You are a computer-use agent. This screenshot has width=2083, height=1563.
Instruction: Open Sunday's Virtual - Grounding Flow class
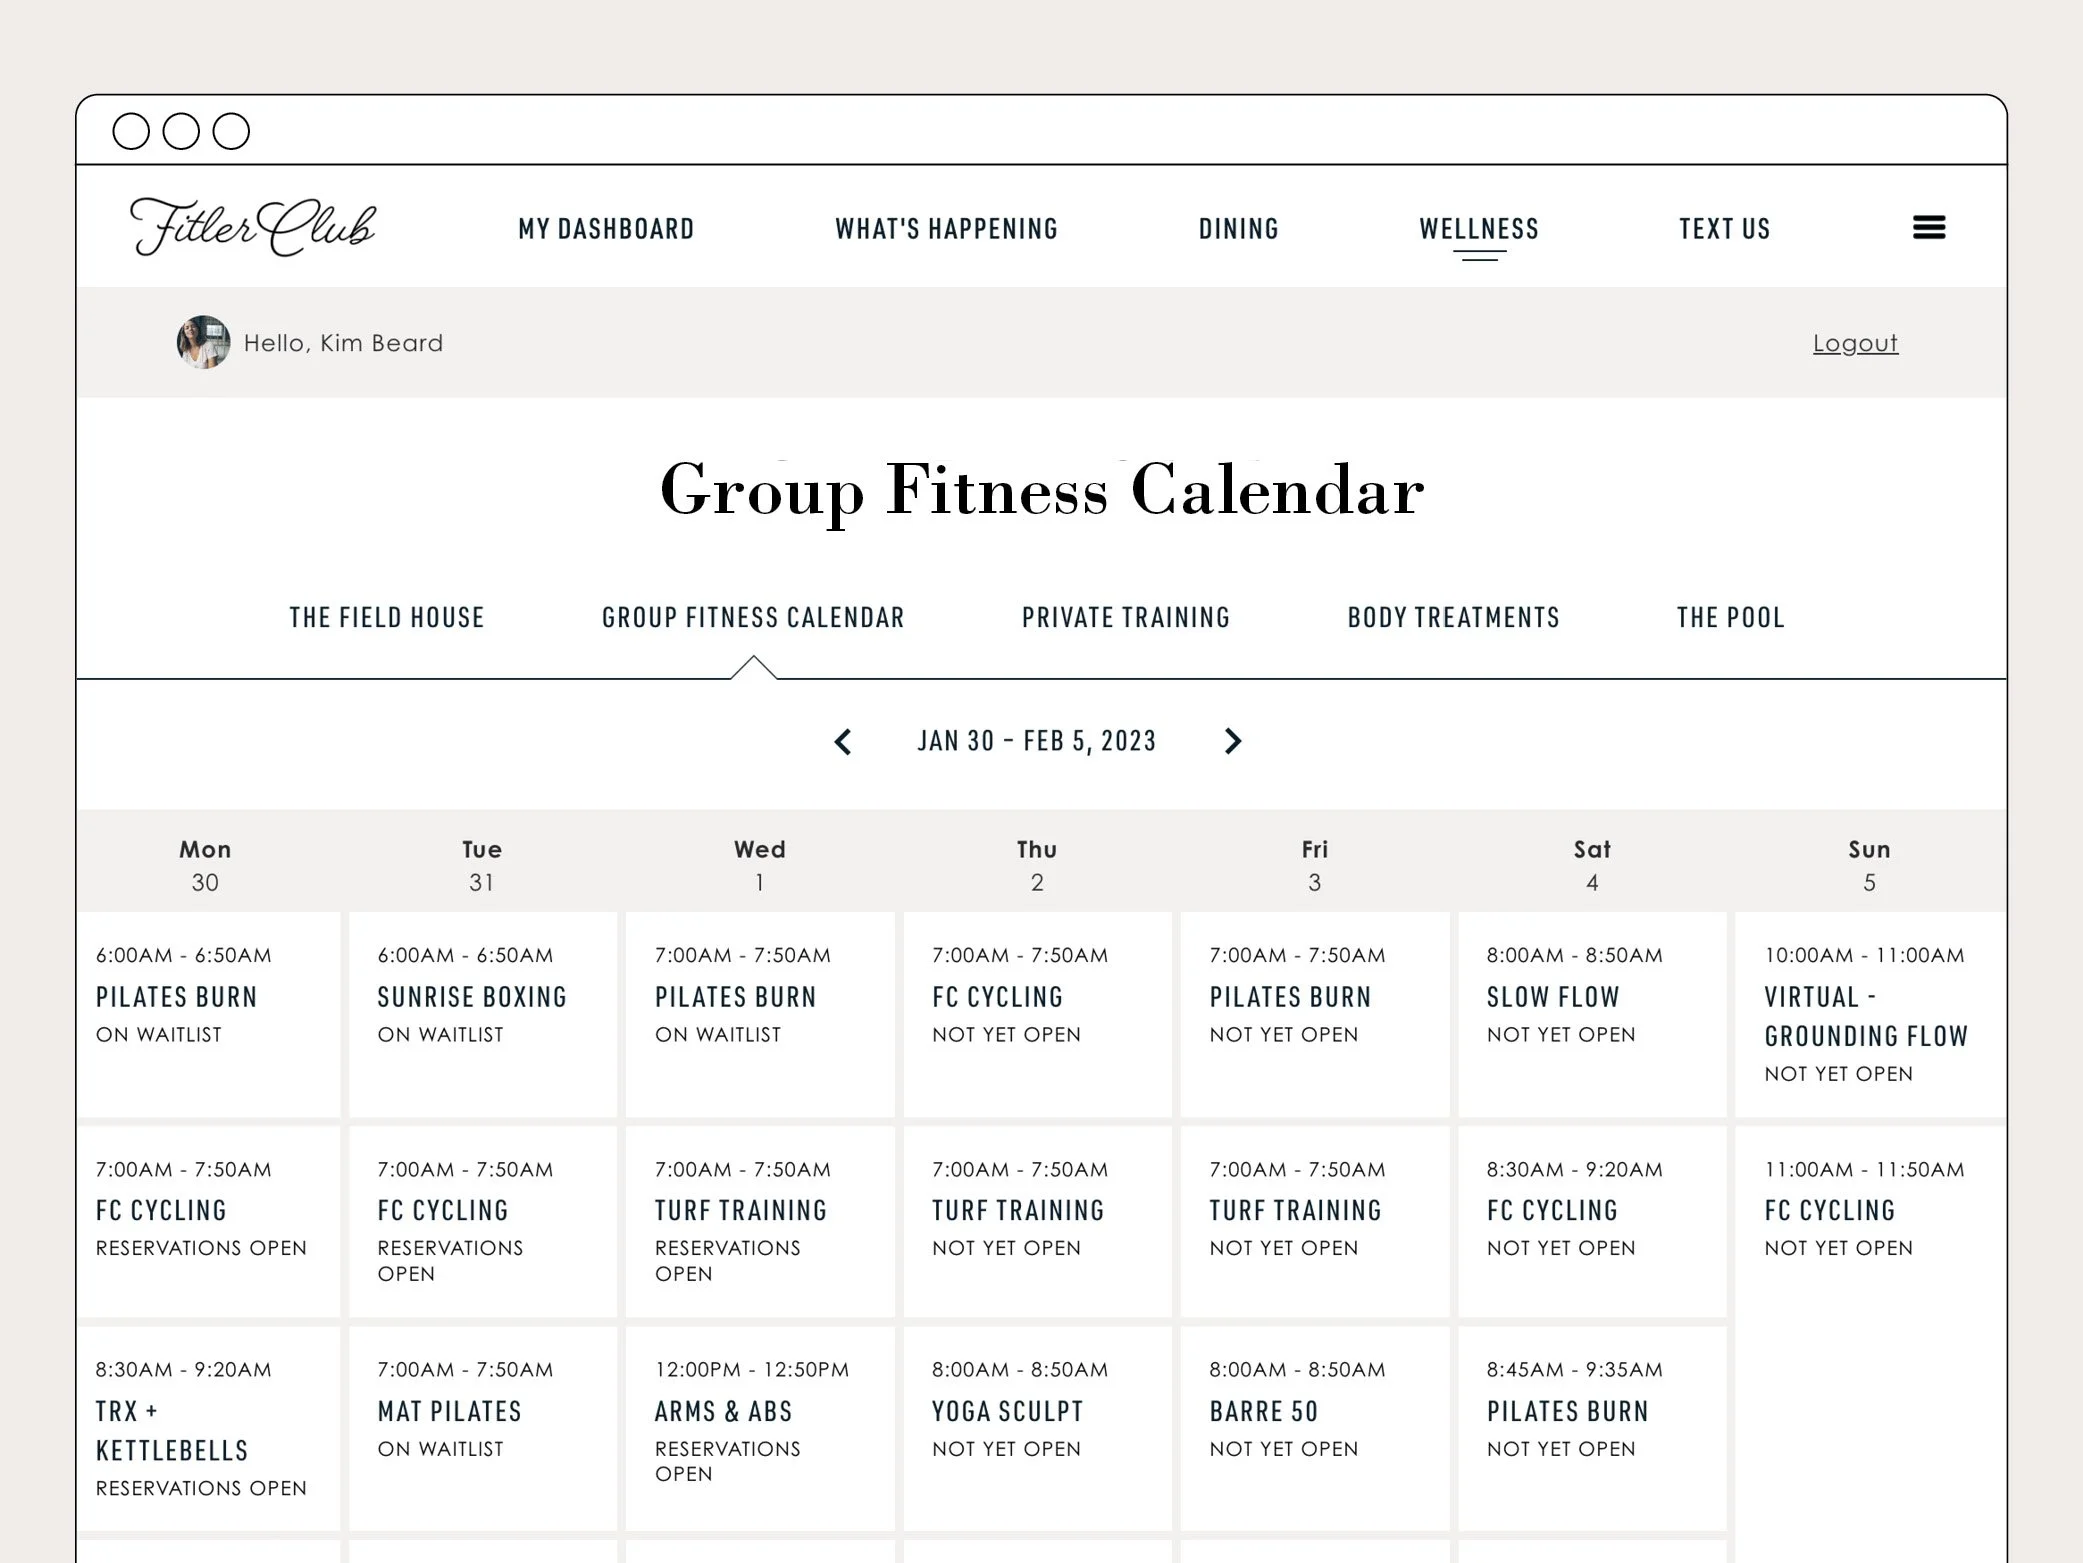click(x=1865, y=1016)
